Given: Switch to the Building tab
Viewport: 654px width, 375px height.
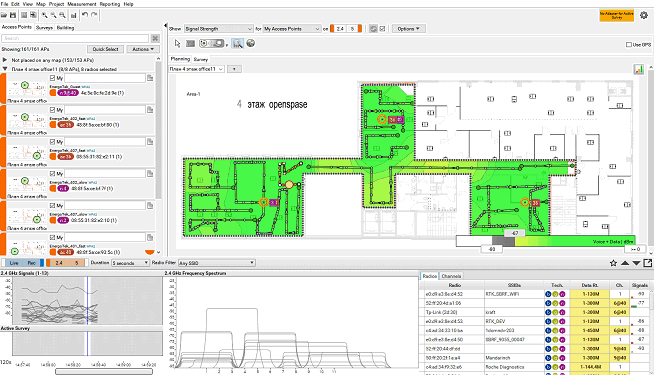Looking at the screenshot, I should (65, 28).
